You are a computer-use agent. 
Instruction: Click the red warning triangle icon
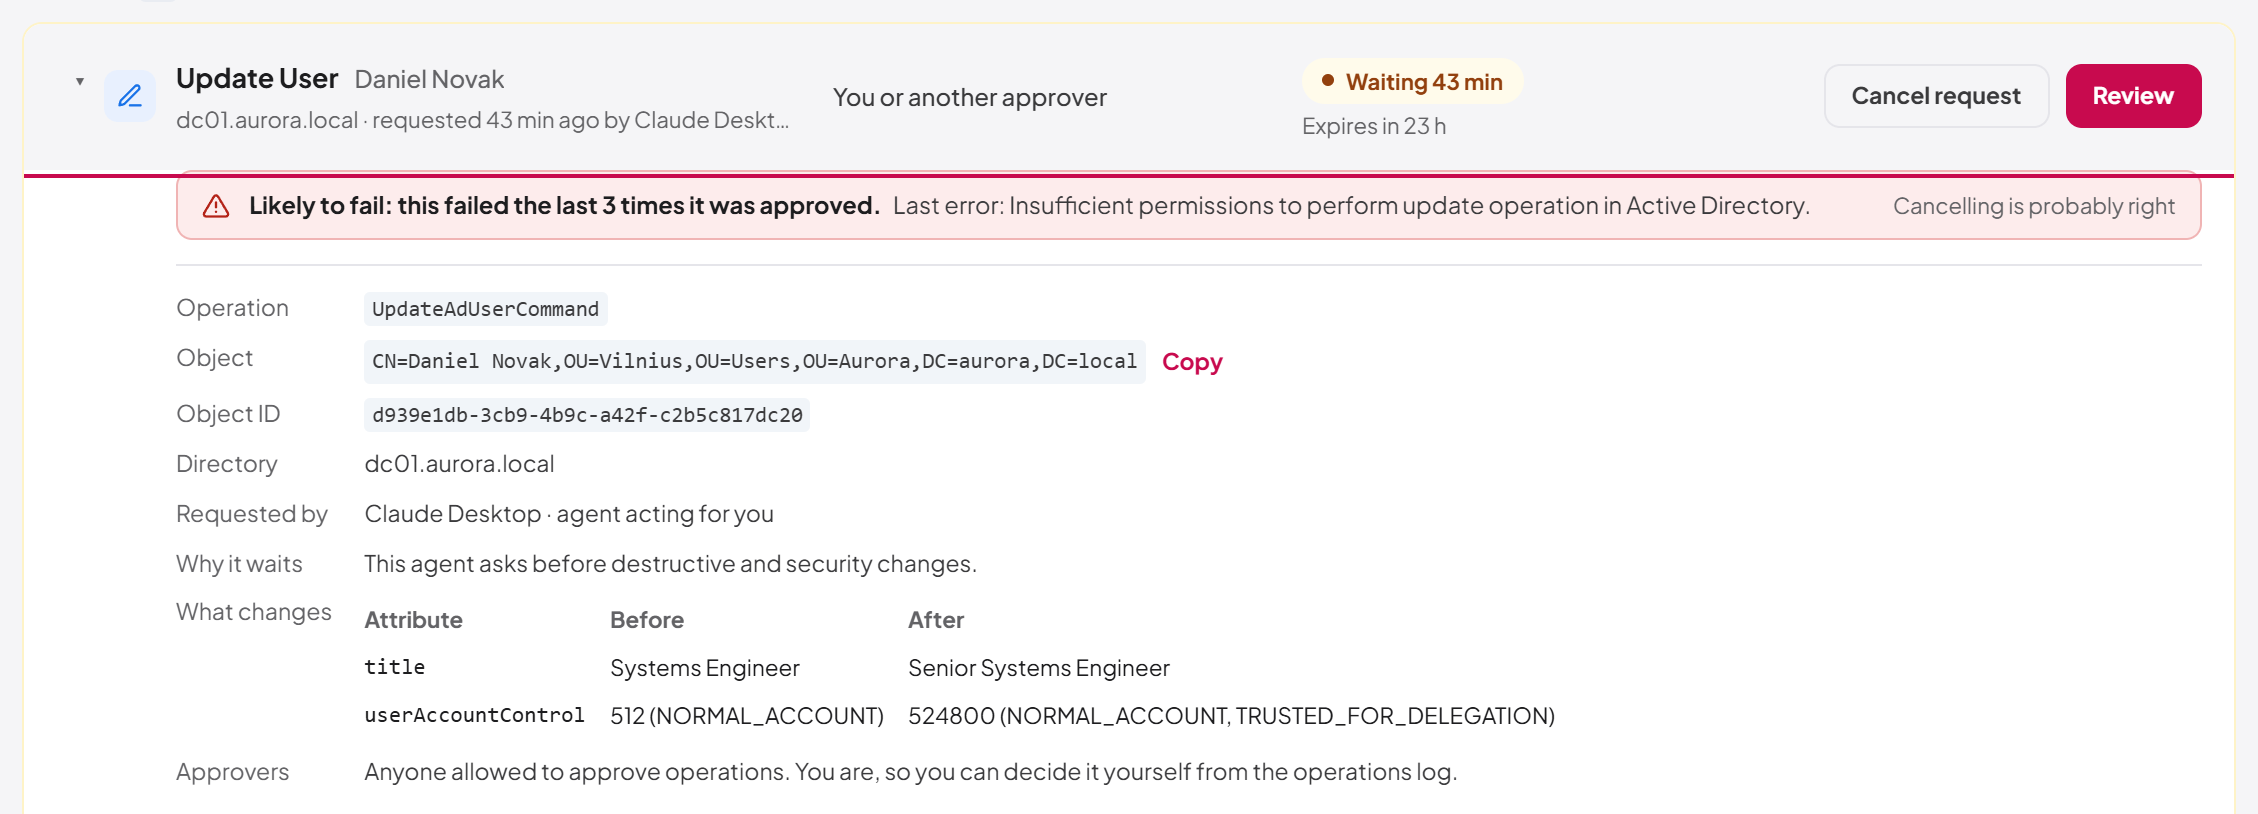point(216,206)
